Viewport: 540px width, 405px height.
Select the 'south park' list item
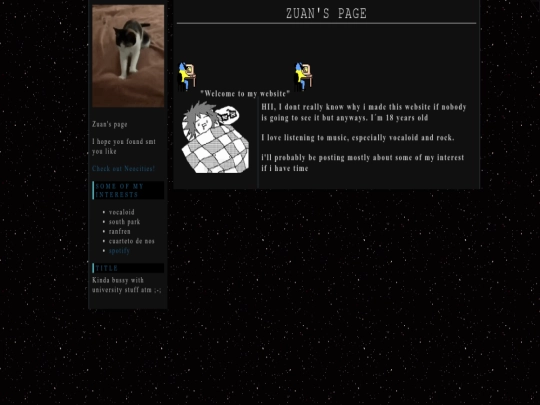[124, 222]
